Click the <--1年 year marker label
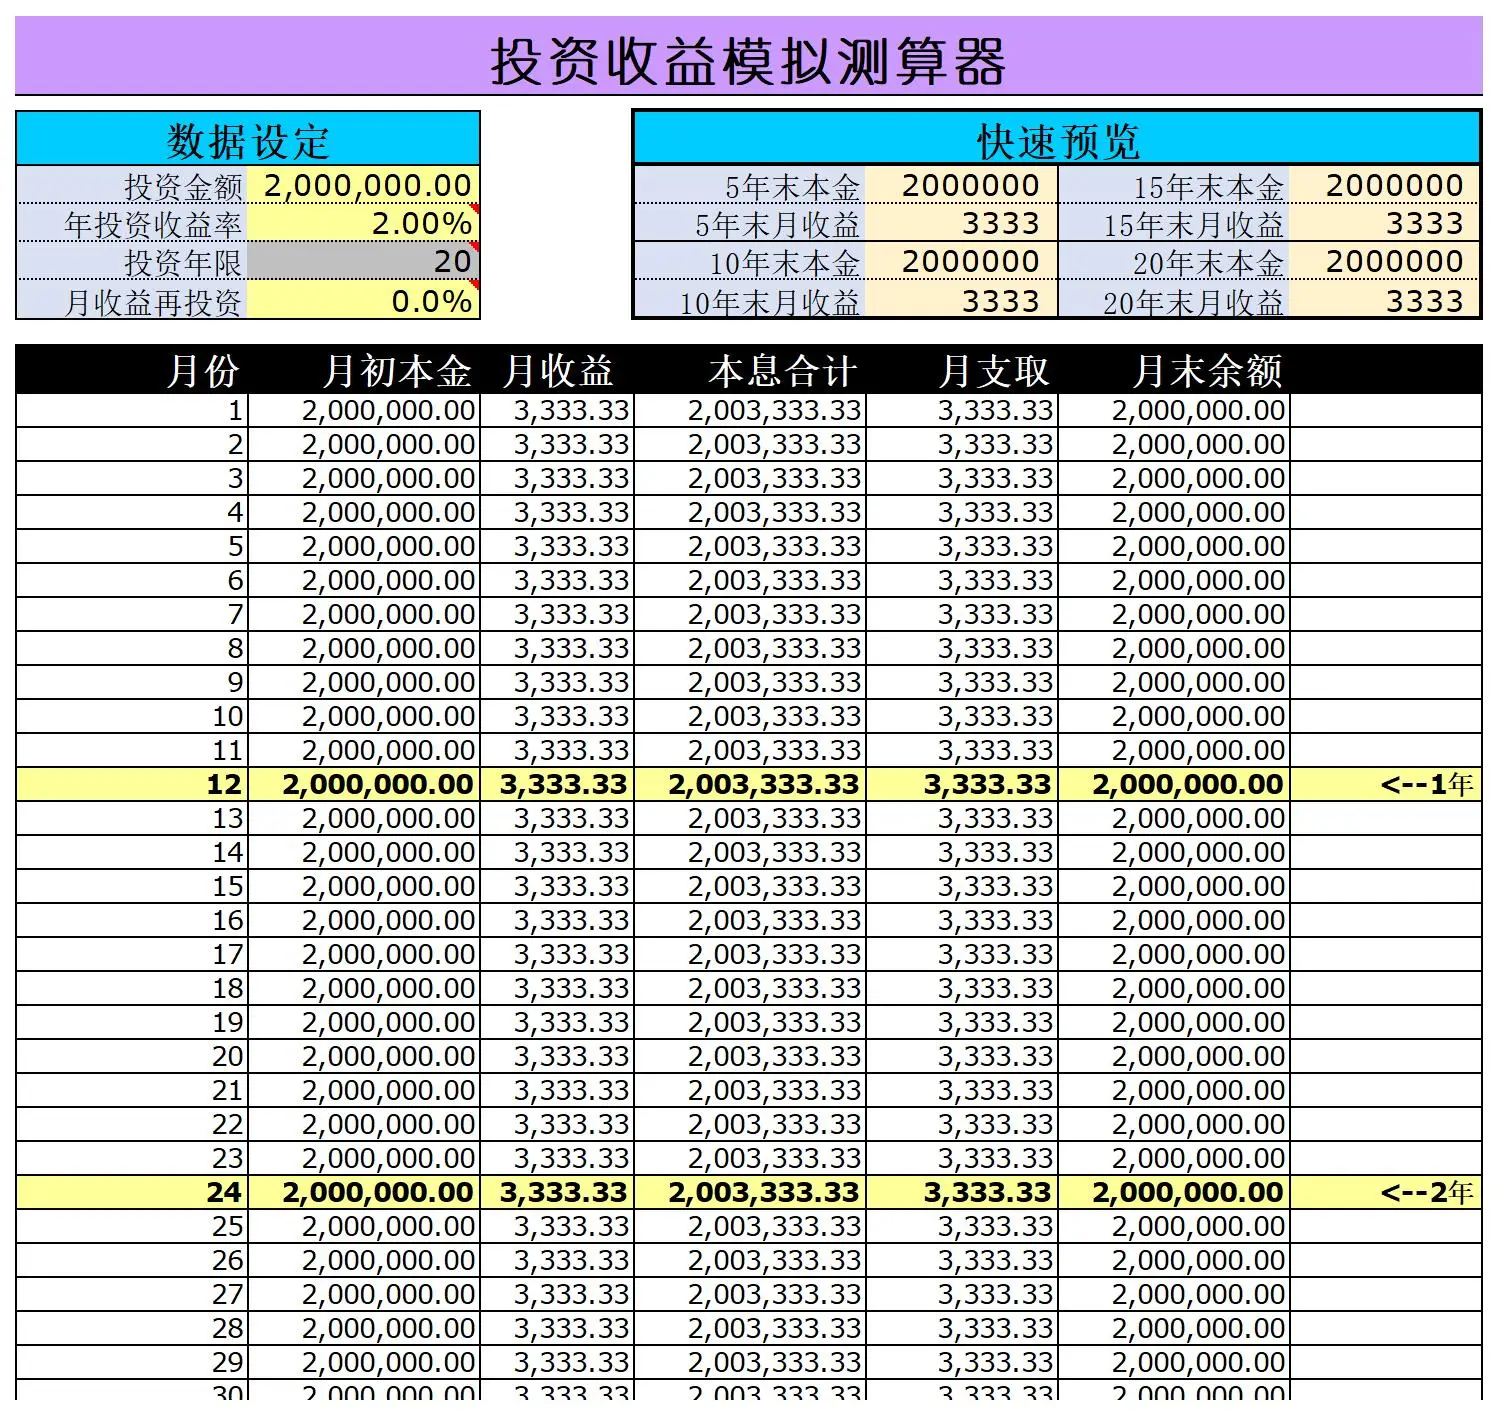1498x1415 pixels. tap(1425, 783)
